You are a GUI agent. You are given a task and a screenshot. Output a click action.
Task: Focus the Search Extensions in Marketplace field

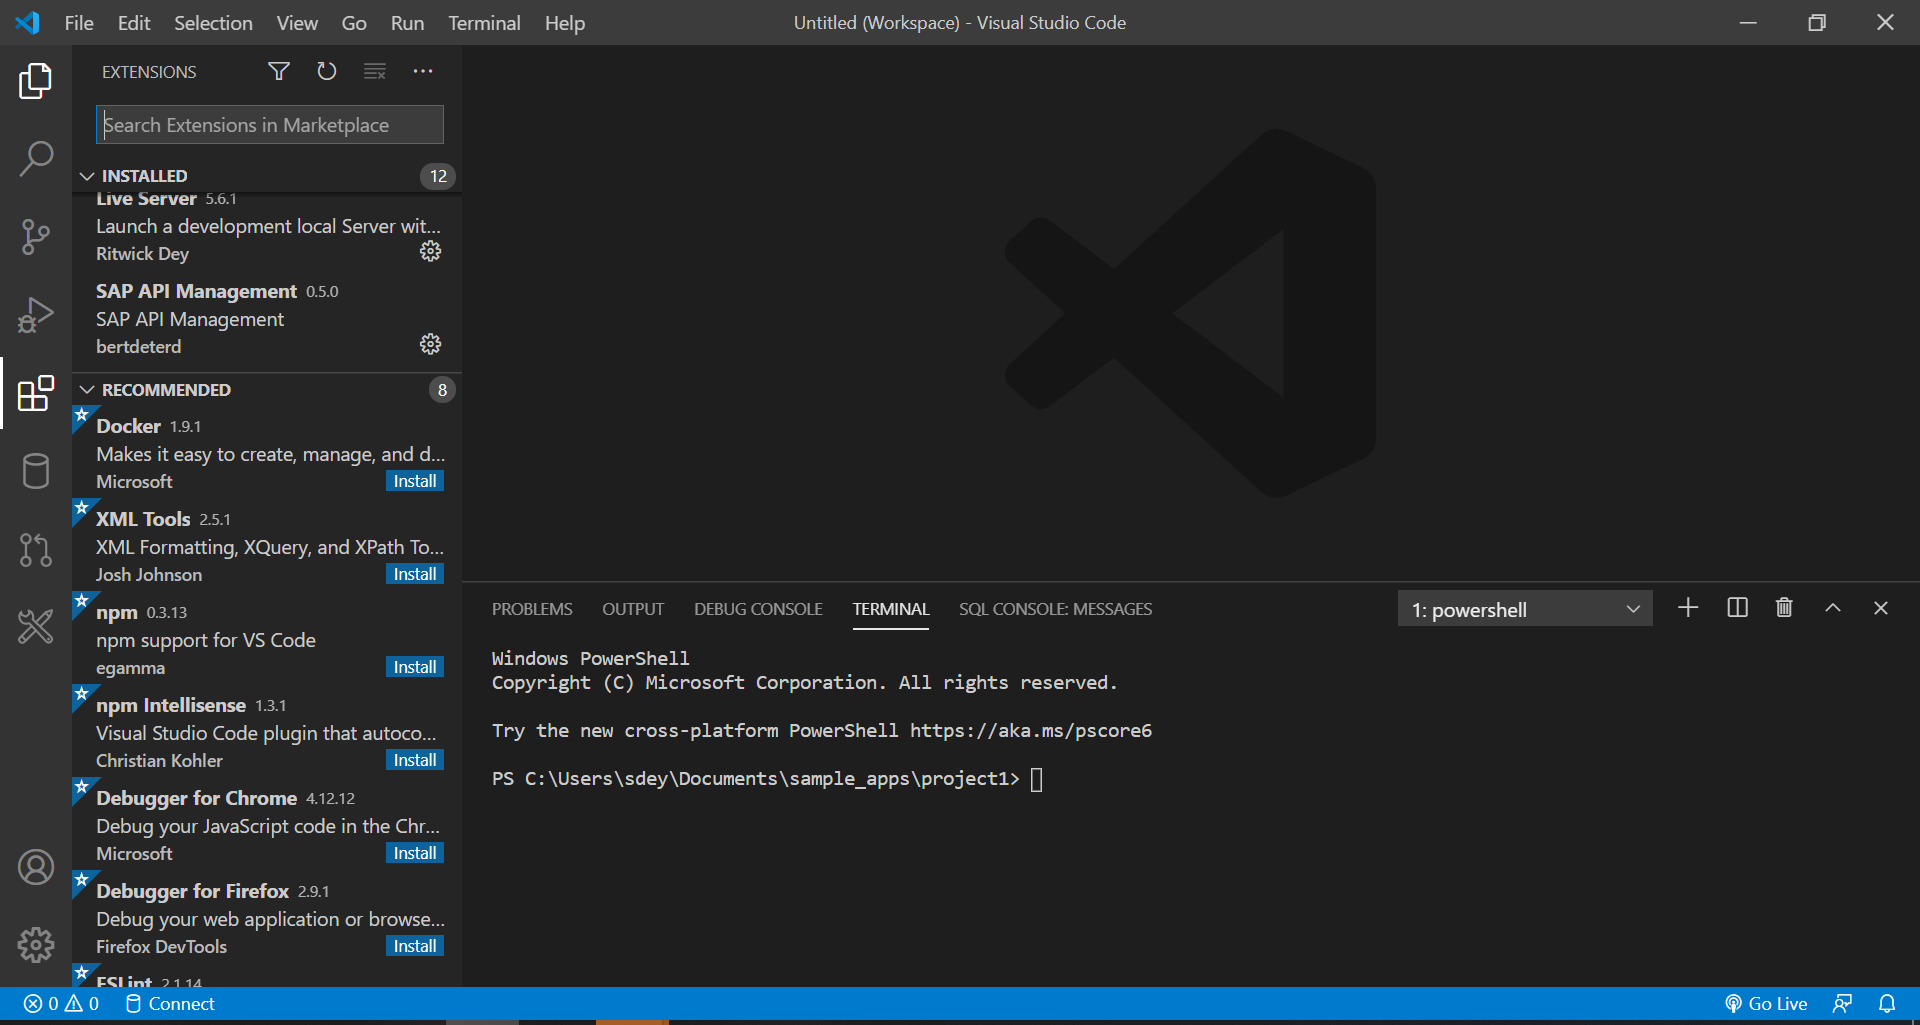(270, 125)
